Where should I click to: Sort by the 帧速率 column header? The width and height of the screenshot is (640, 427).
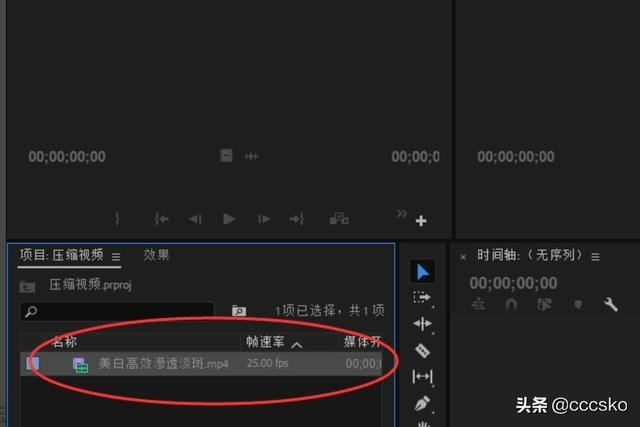(x=267, y=342)
